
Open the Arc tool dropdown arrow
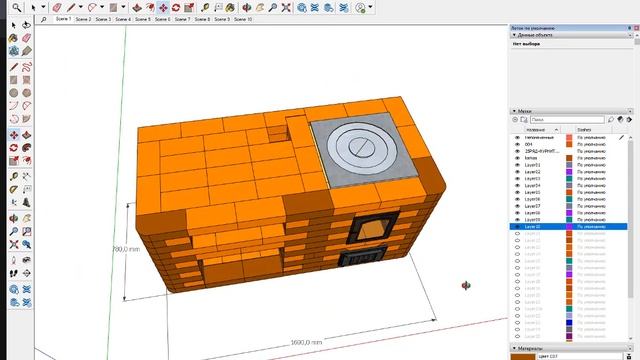click(x=102, y=7)
